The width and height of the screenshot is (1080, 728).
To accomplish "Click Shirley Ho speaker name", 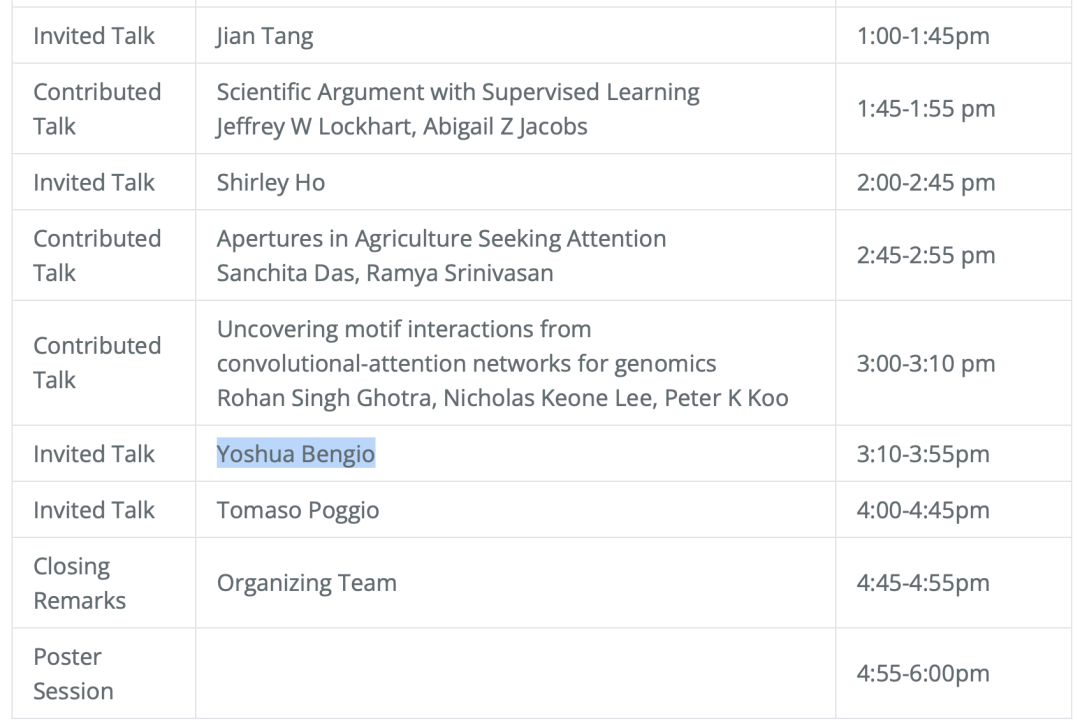I will click(271, 182).
